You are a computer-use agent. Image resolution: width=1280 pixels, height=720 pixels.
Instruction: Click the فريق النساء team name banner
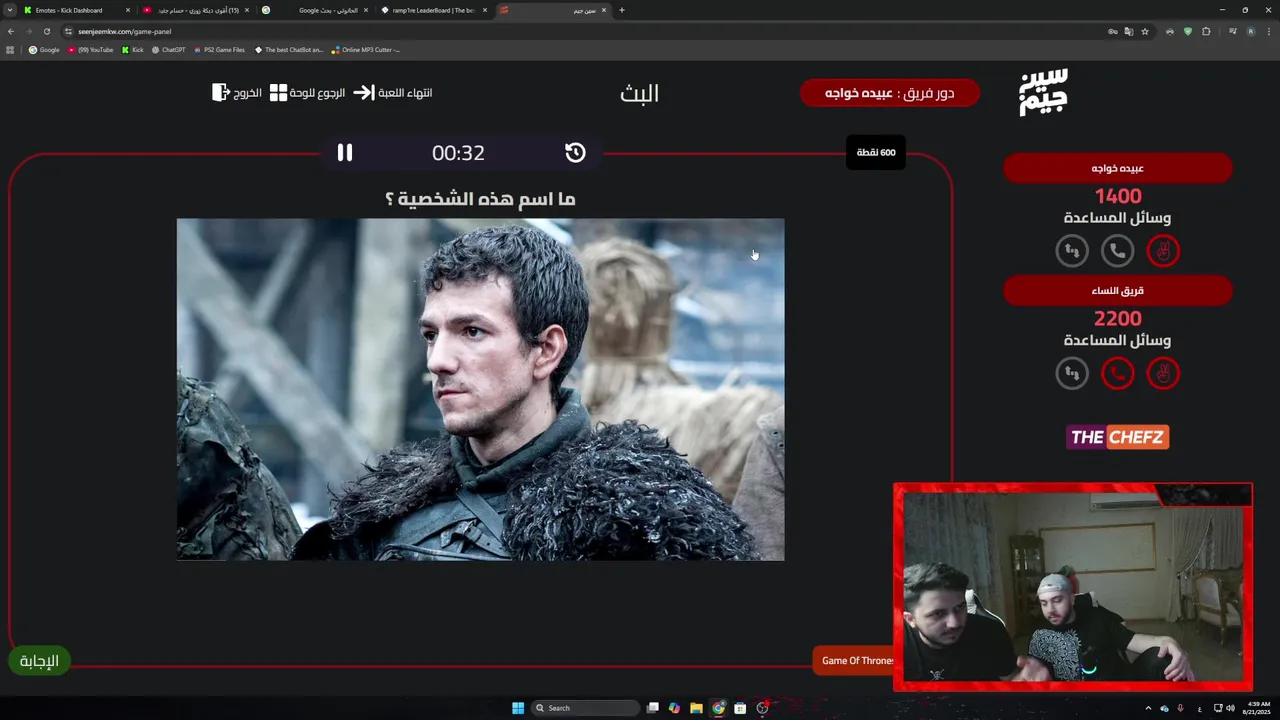click(1118, 291)
